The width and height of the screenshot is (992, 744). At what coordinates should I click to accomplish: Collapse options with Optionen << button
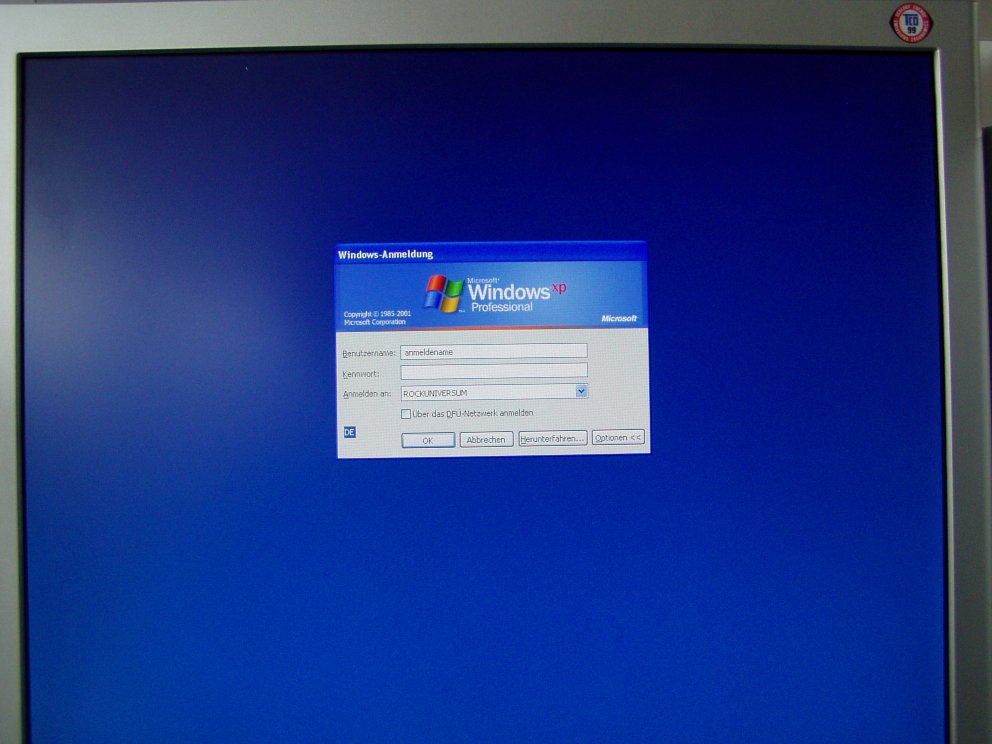pyautogui.click(x=618, y=437)
